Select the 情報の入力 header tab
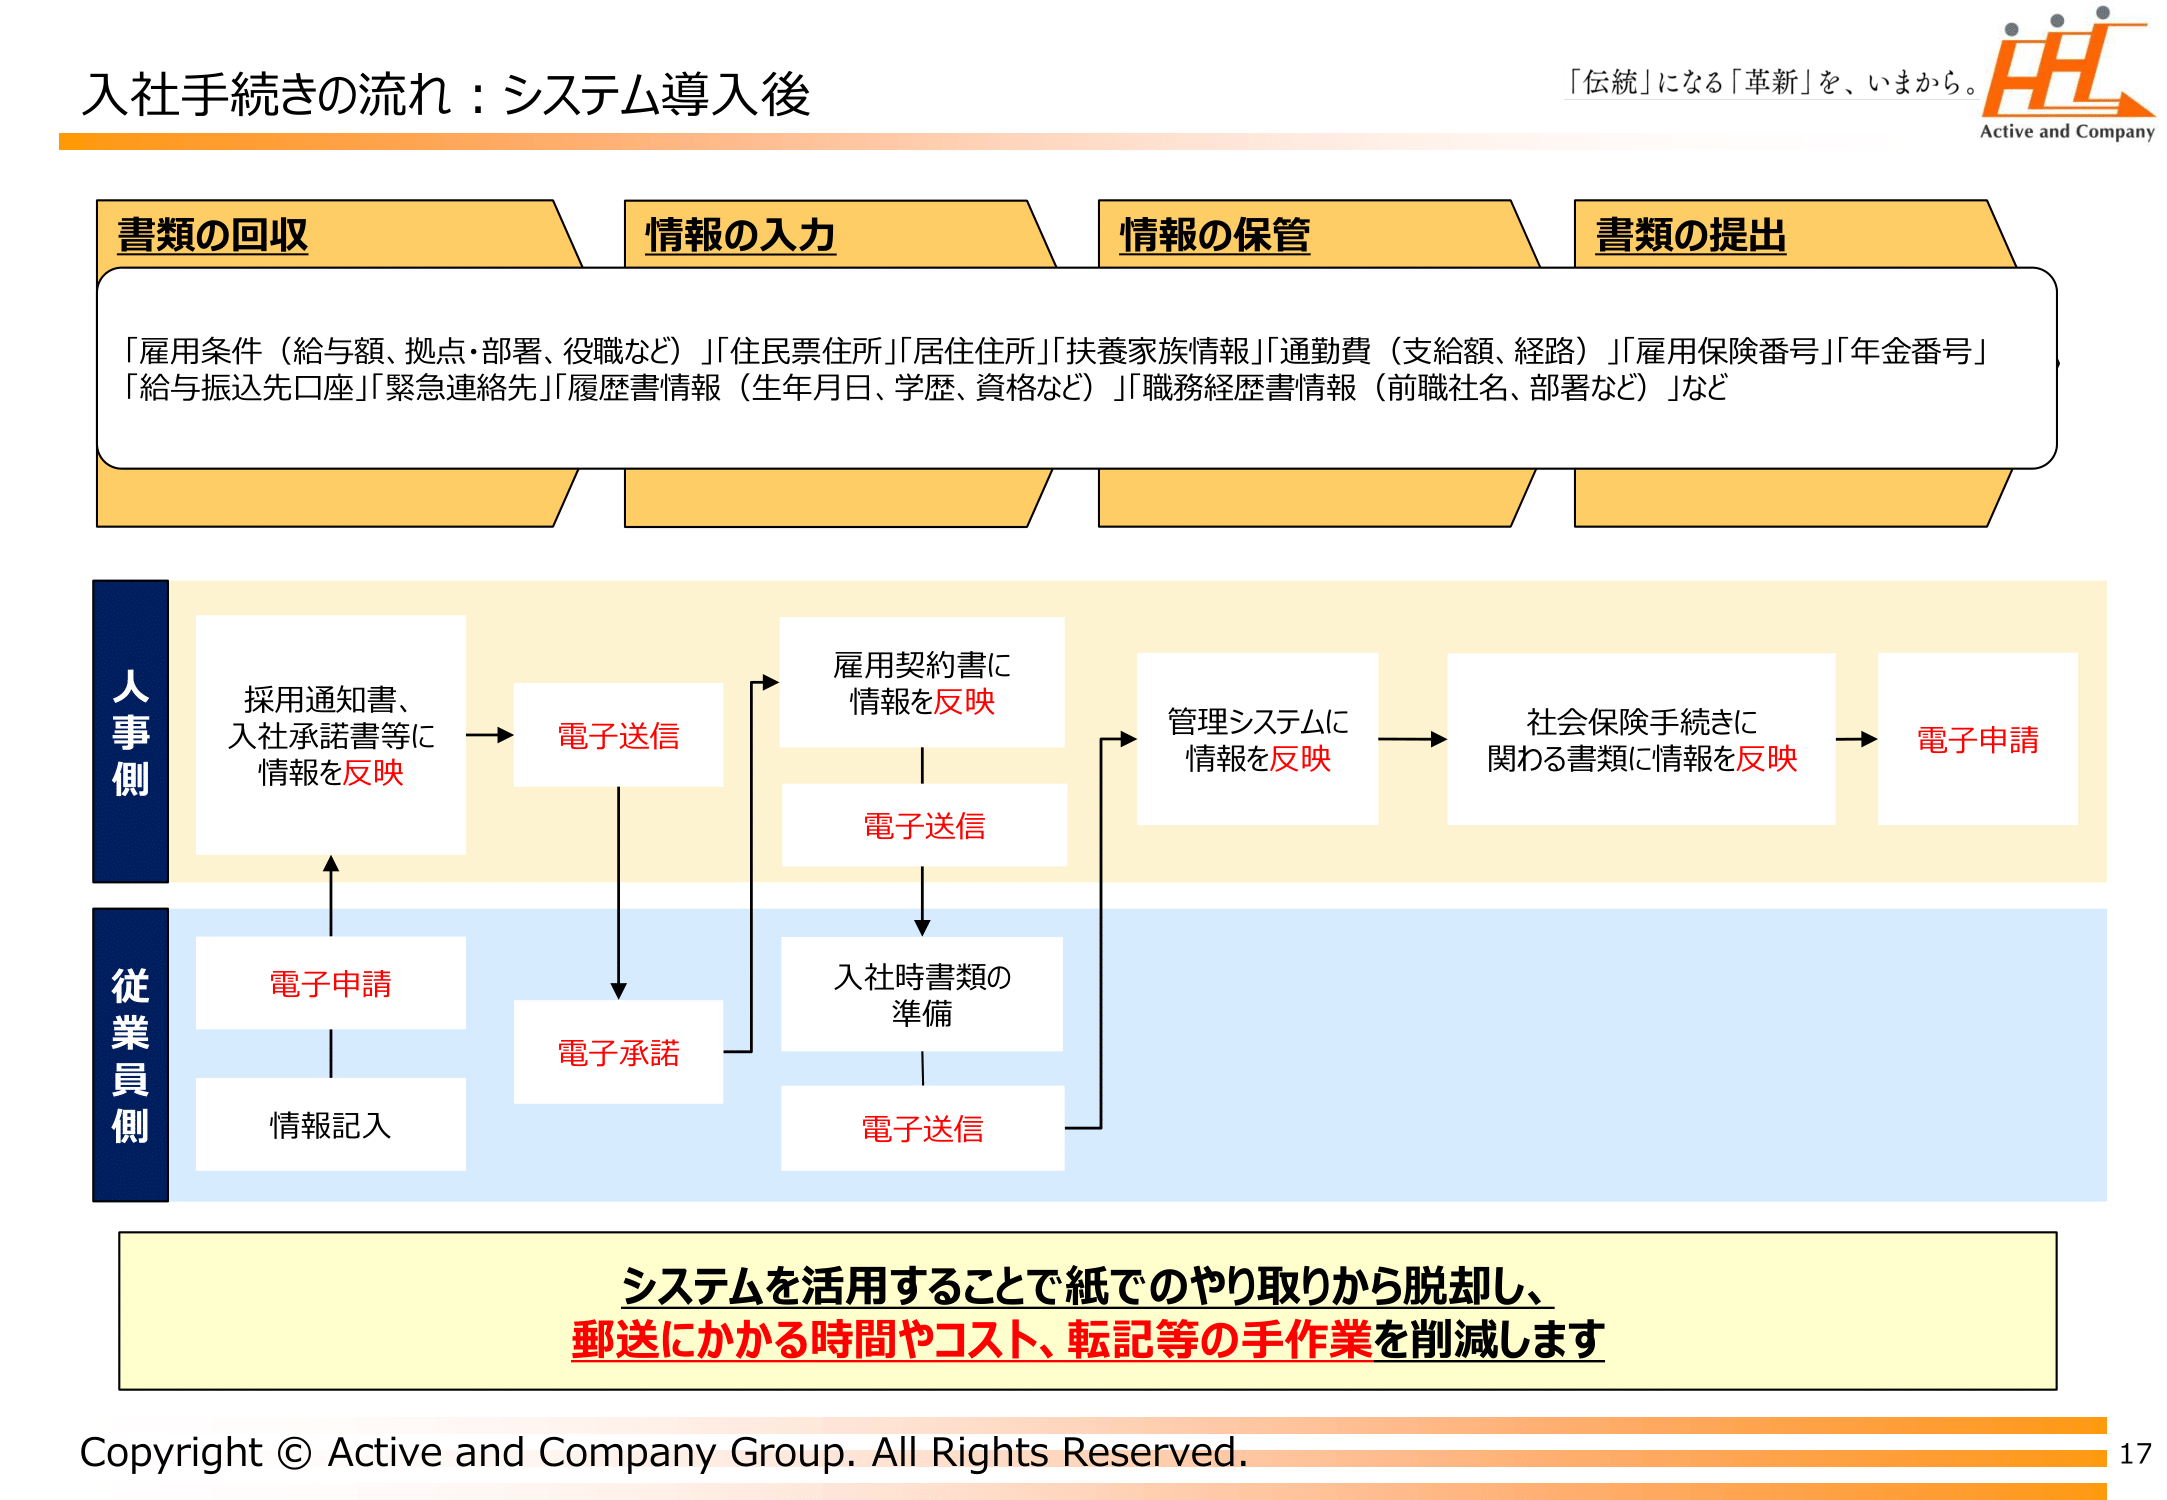The height and width of the screenshot is (1500, 2167). pyautogui.click(x=740, y=235)
